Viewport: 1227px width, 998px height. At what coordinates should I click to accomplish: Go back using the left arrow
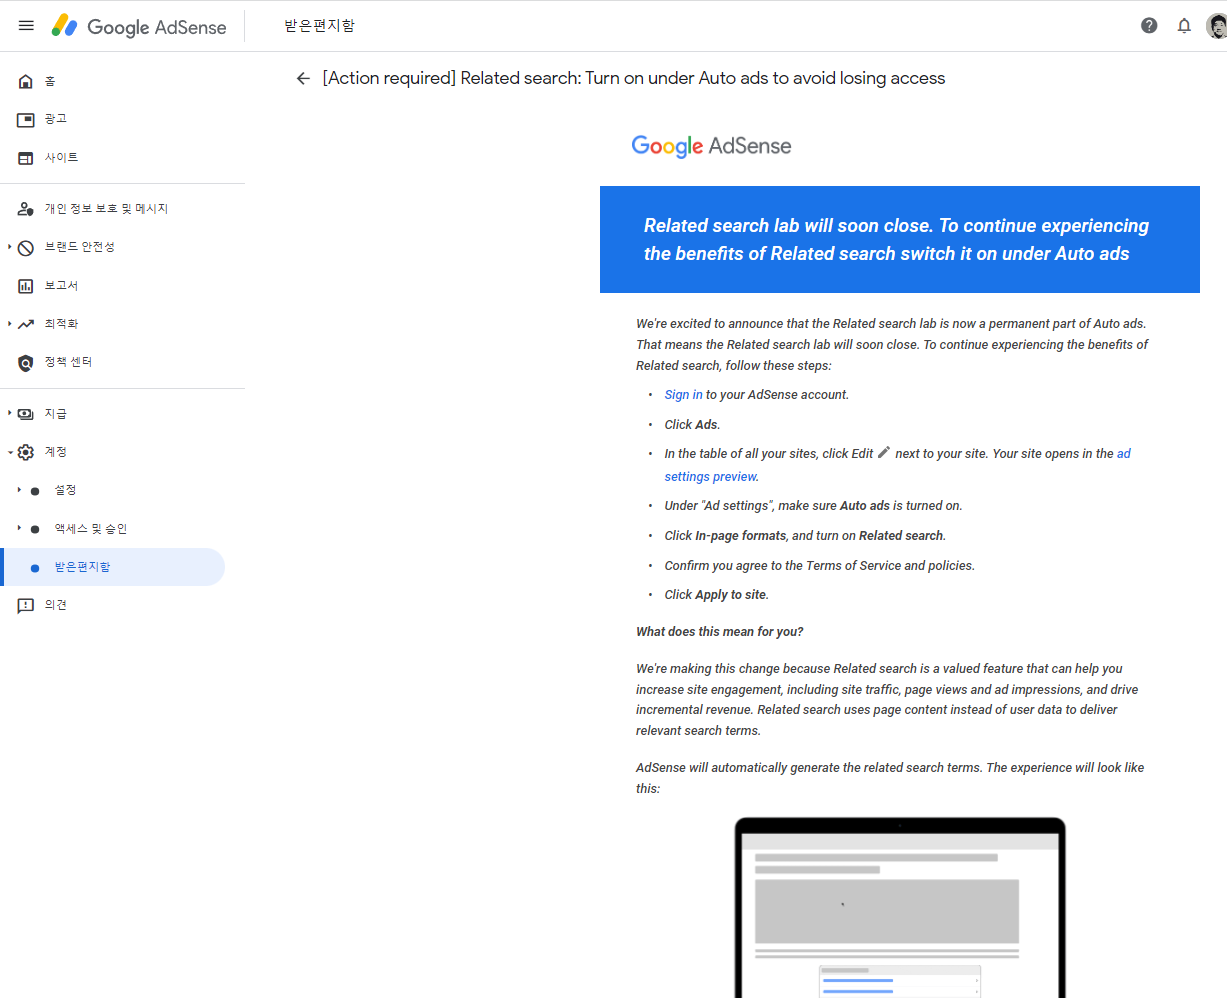tap(303, 78)
